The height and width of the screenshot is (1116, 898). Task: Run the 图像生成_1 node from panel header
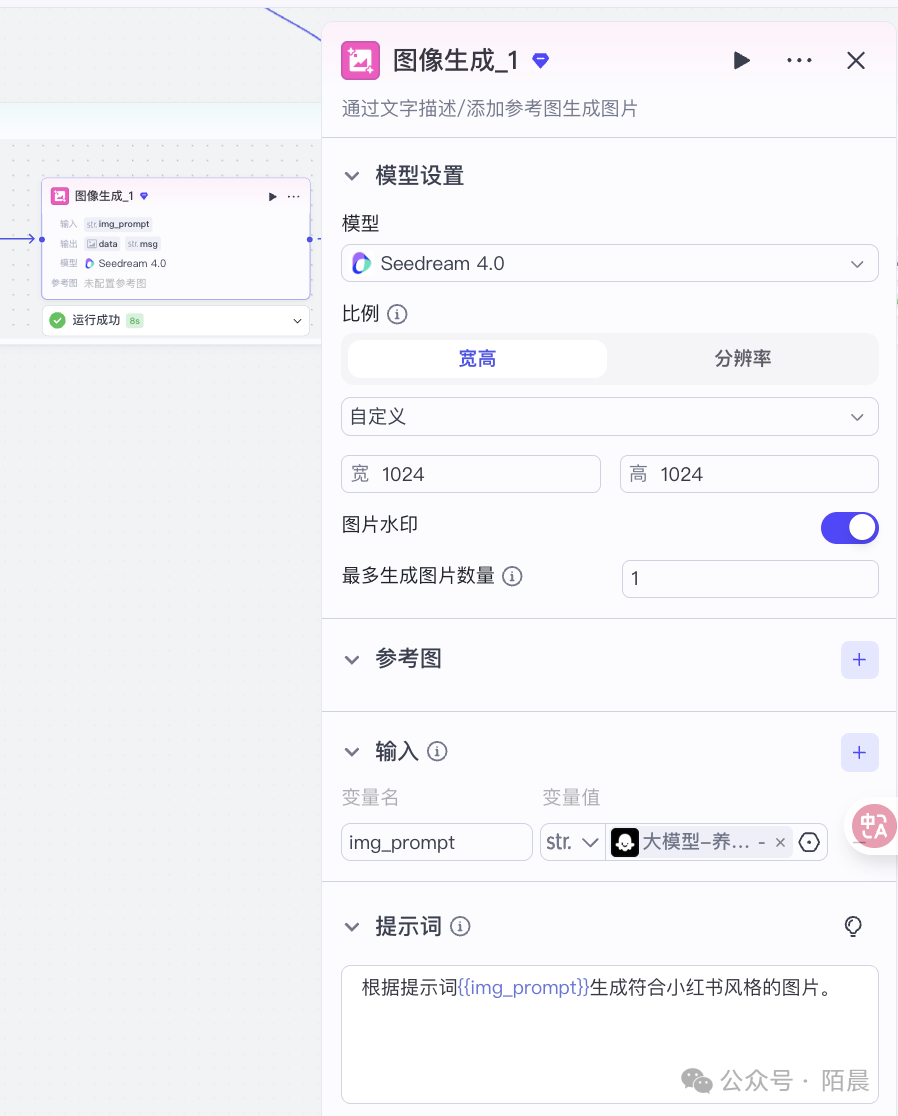[741, 60]
